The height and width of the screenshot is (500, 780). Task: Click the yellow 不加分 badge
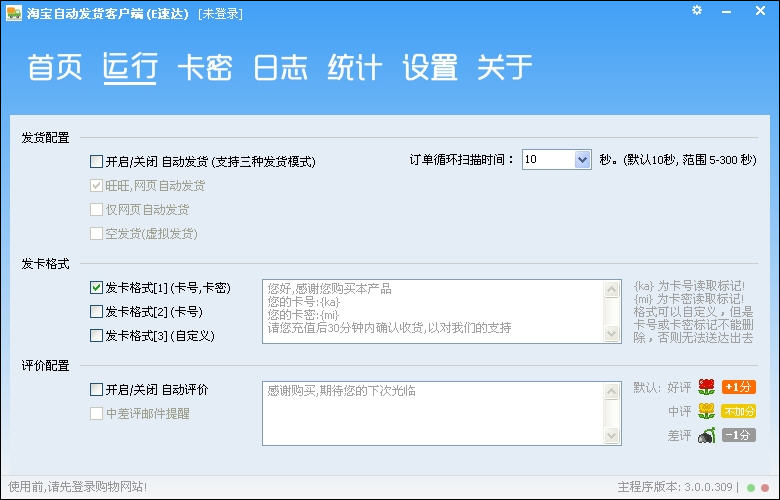[x=739, y=411]
